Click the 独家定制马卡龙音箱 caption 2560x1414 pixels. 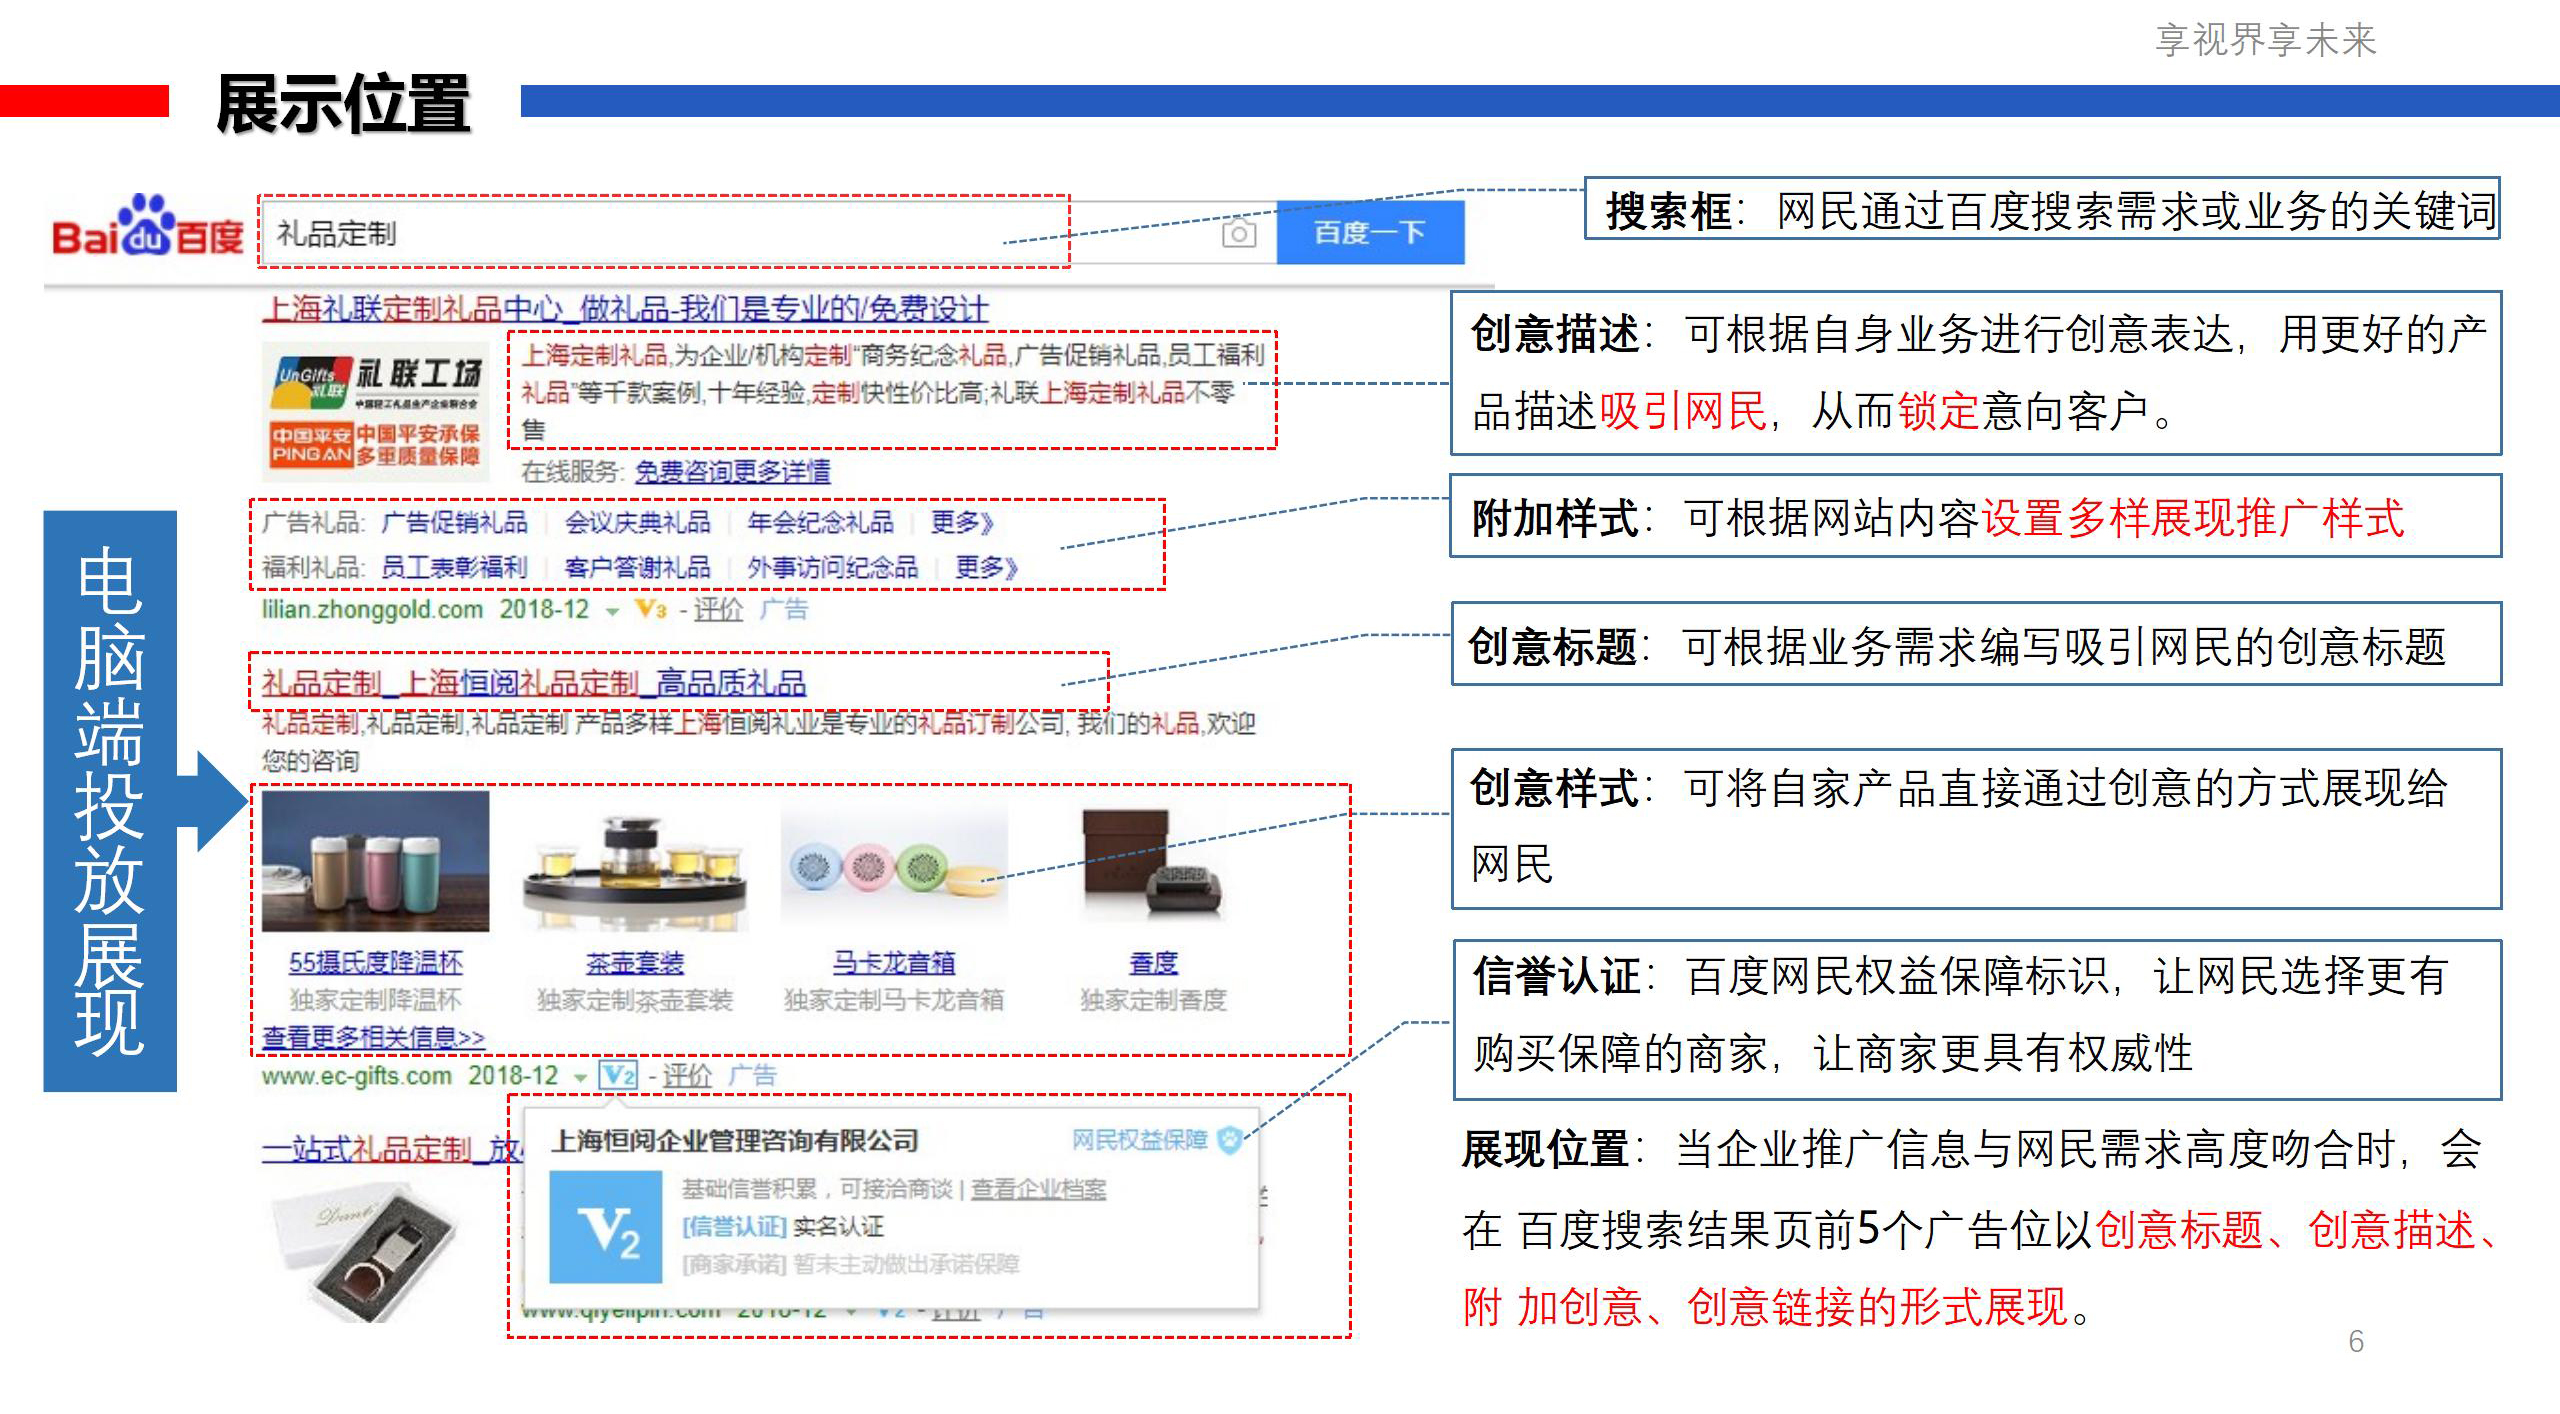[x=894, y=999]
